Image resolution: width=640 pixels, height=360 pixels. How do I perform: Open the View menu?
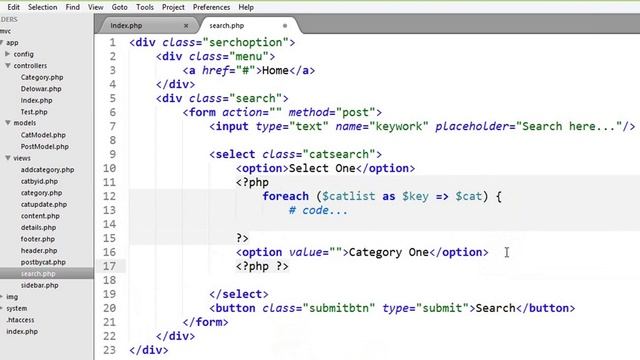(x=96, y=7)
